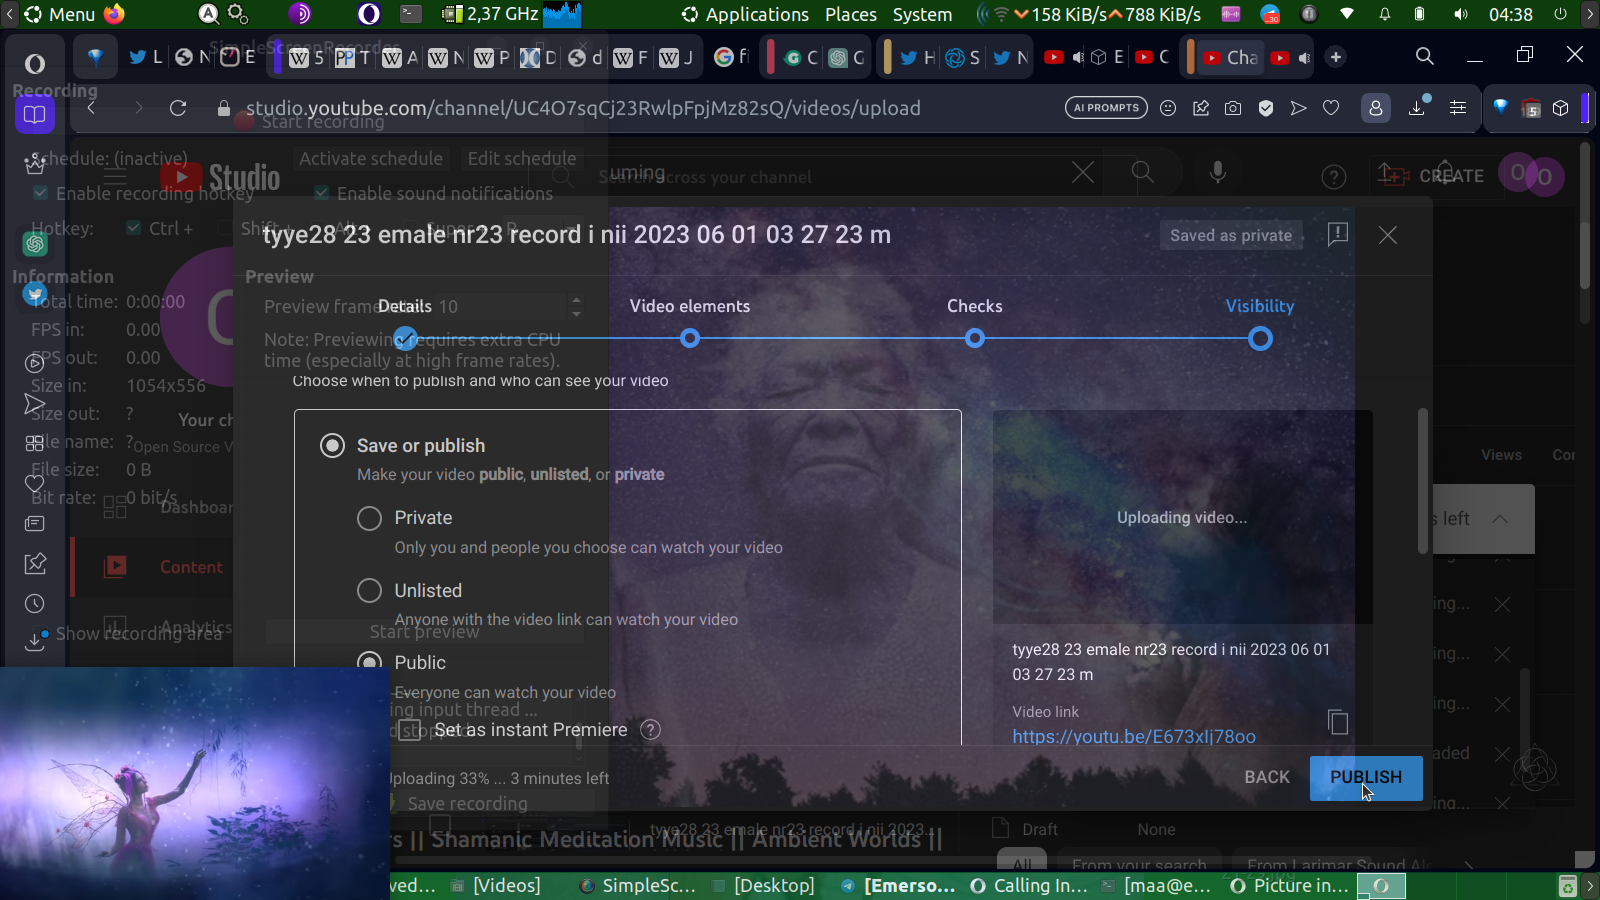The width and height of the screenshot is (1600, 900).
Task: Launch Firefox from the top panel
Action: (114, 14)
